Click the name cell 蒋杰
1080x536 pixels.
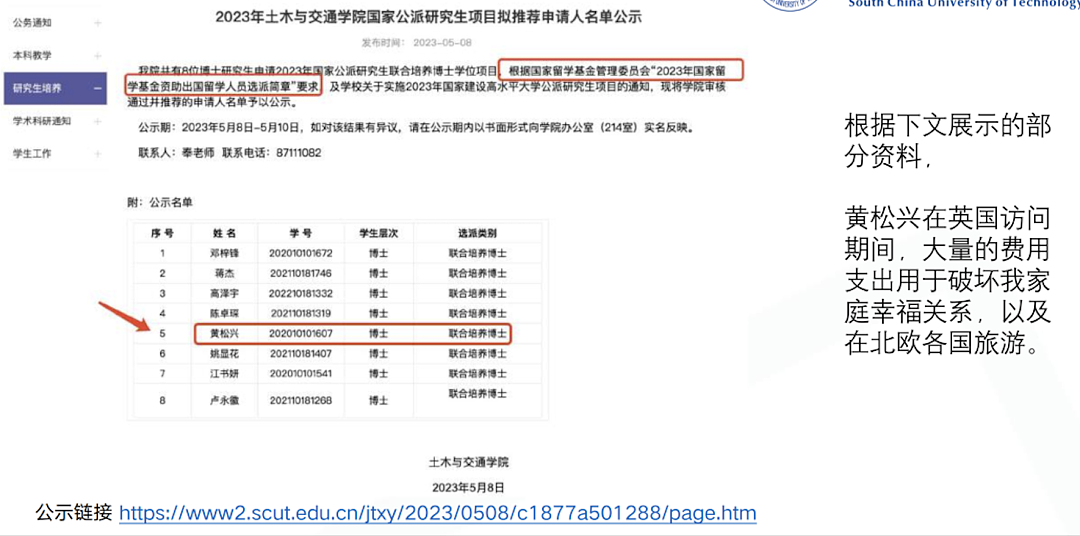click(x=225, y=274)
